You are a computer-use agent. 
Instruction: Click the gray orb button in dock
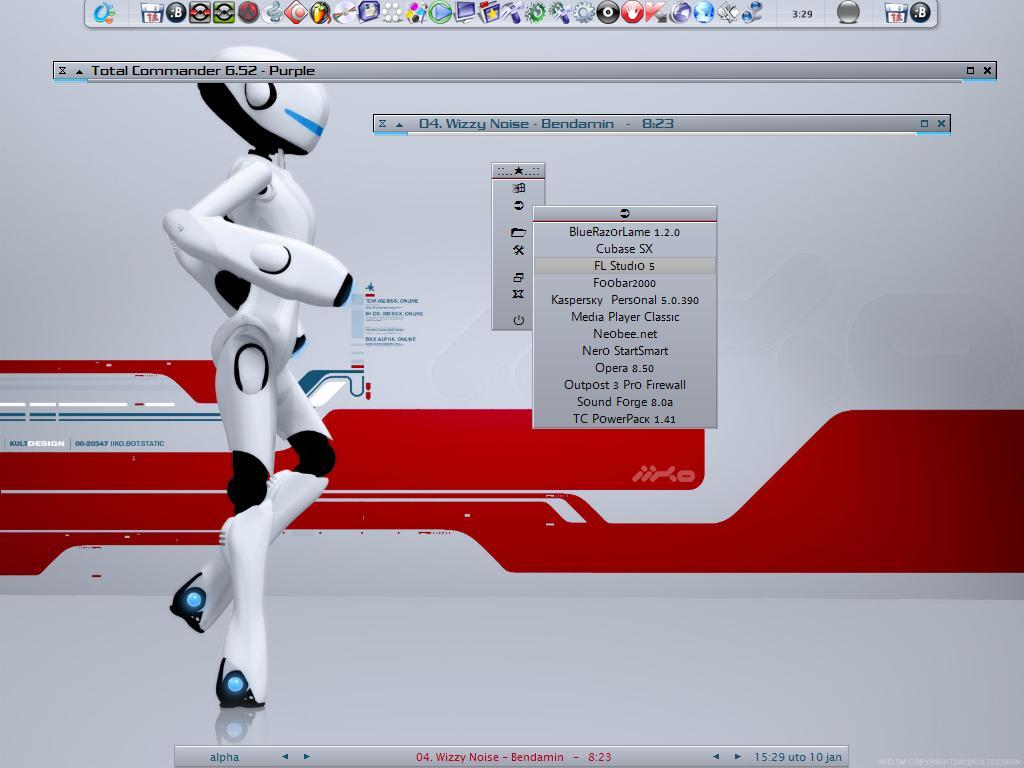848,13
